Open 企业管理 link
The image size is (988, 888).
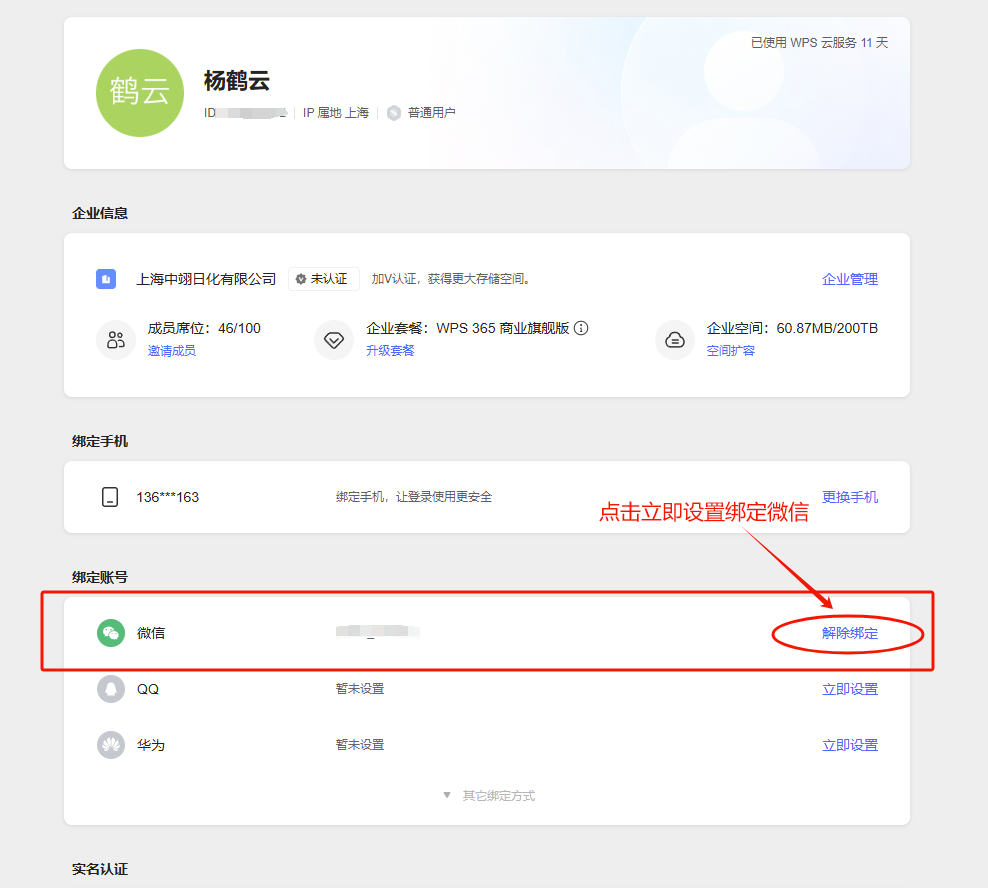pyautogui.click(x=850, y=279)
